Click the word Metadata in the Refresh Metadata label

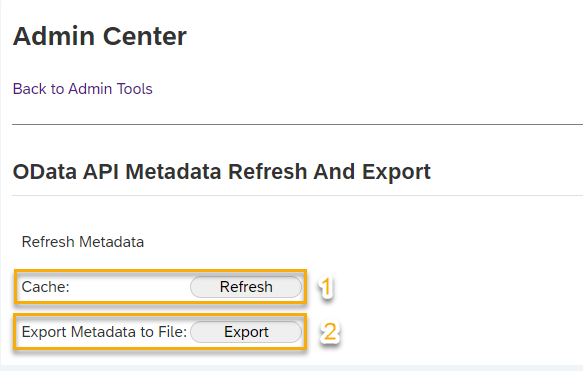point(112,242)
